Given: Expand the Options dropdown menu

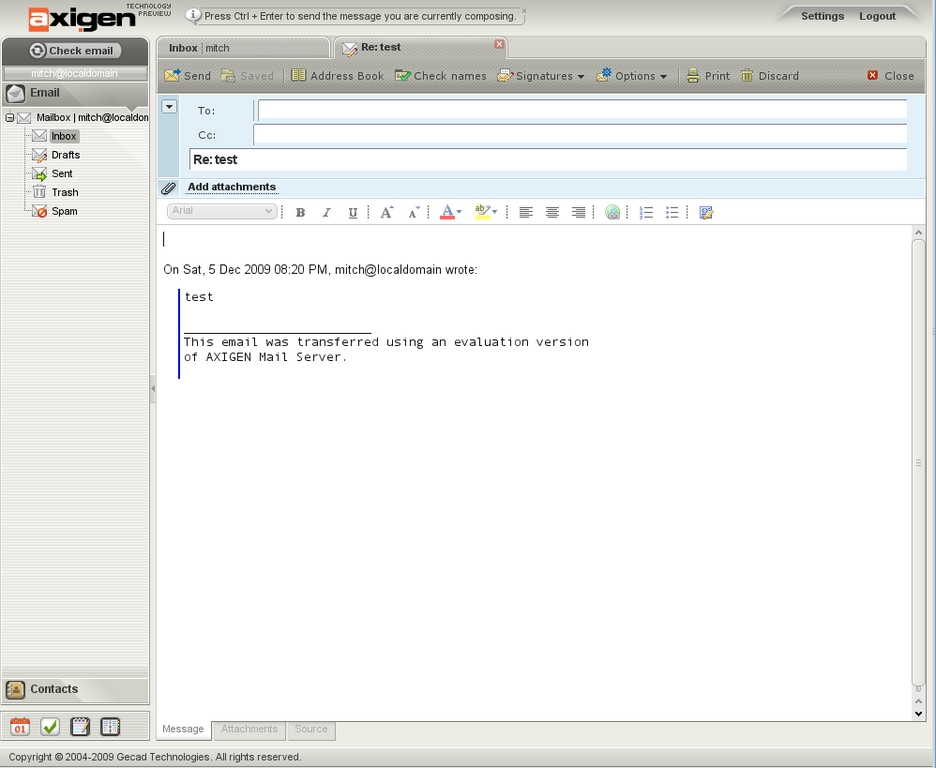Looking at the screenshot, I should [x=632, y=76].
